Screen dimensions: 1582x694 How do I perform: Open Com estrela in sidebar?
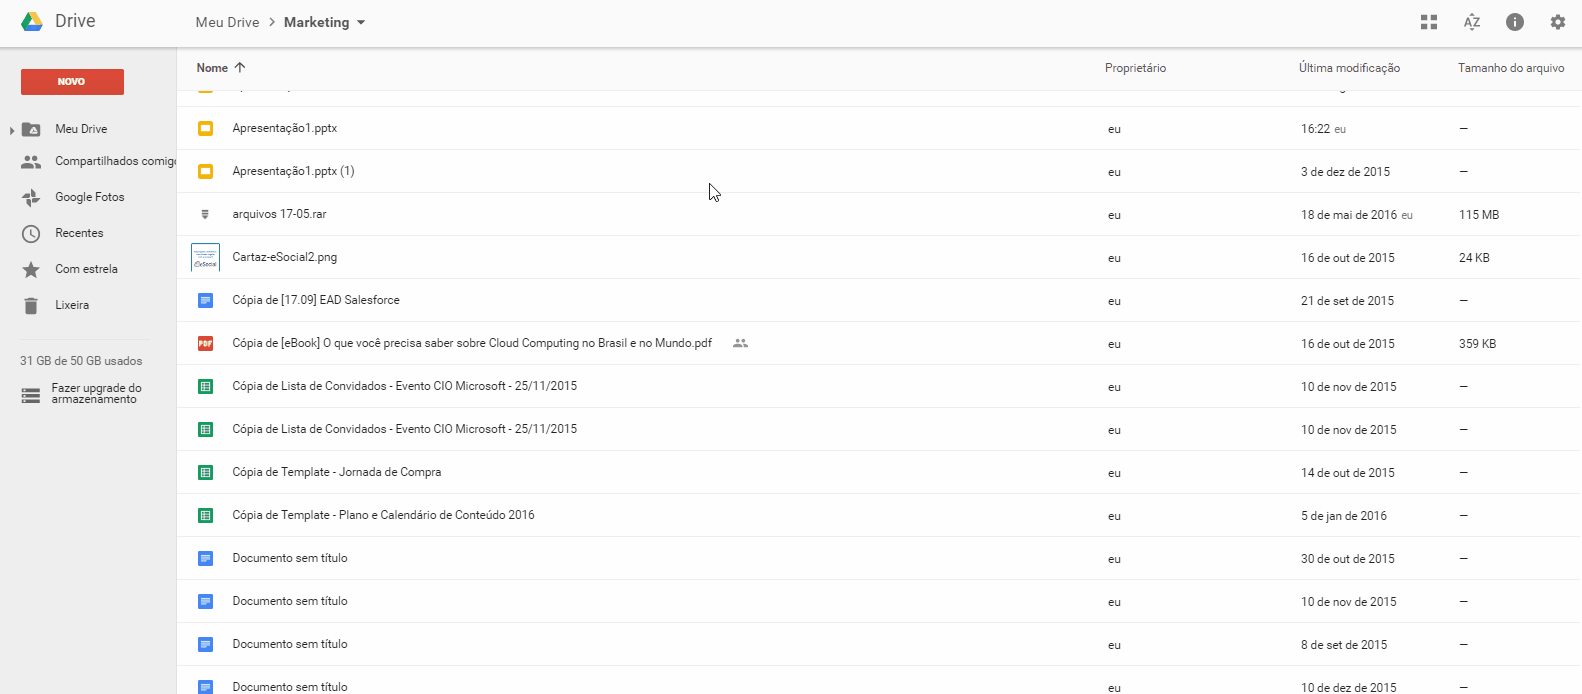tap(86, 269)
